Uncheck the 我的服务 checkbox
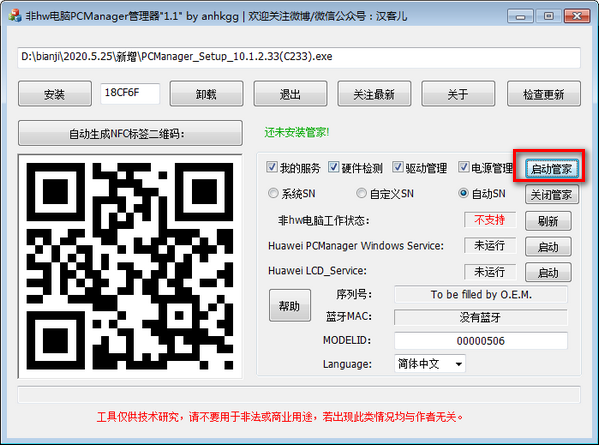This screenshot has width=599, height=445. [x=272, y=167]
